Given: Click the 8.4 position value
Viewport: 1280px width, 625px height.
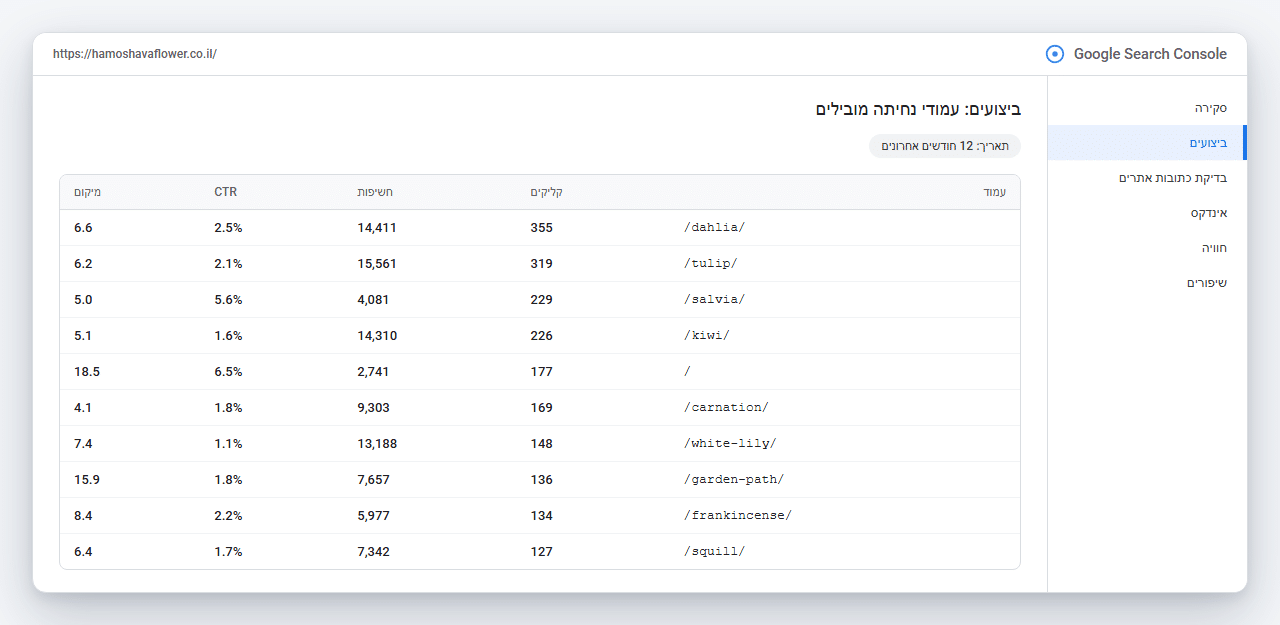Looking at the screenshot, I should (83, 516).
